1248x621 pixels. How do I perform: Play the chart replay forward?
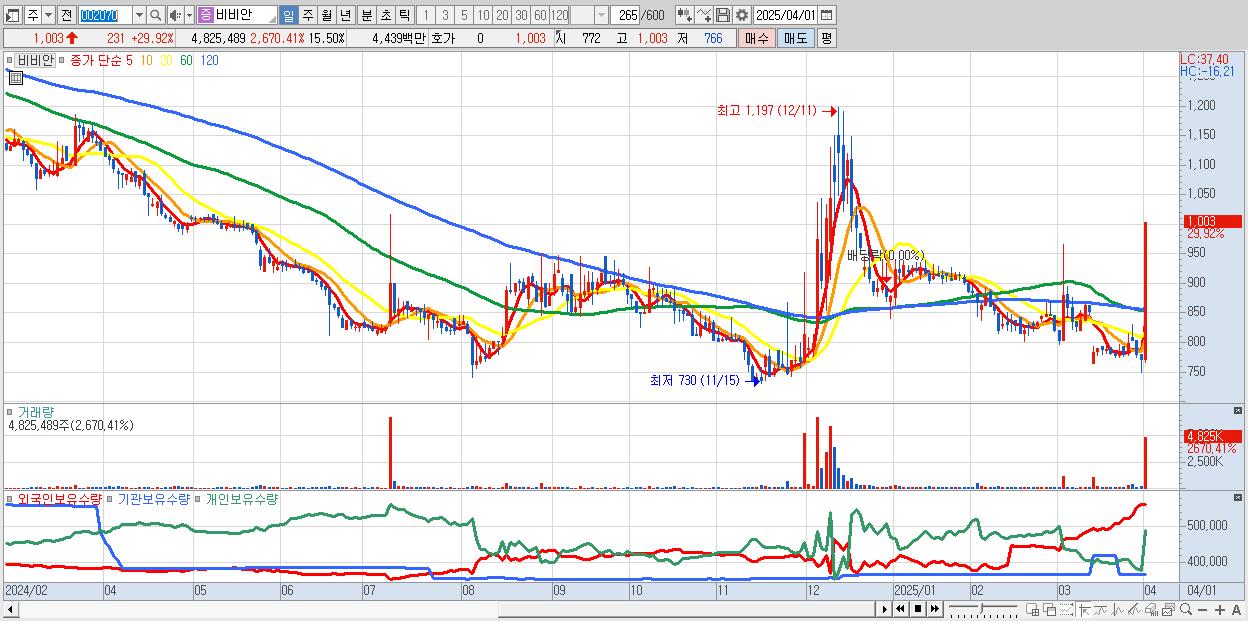885,609
